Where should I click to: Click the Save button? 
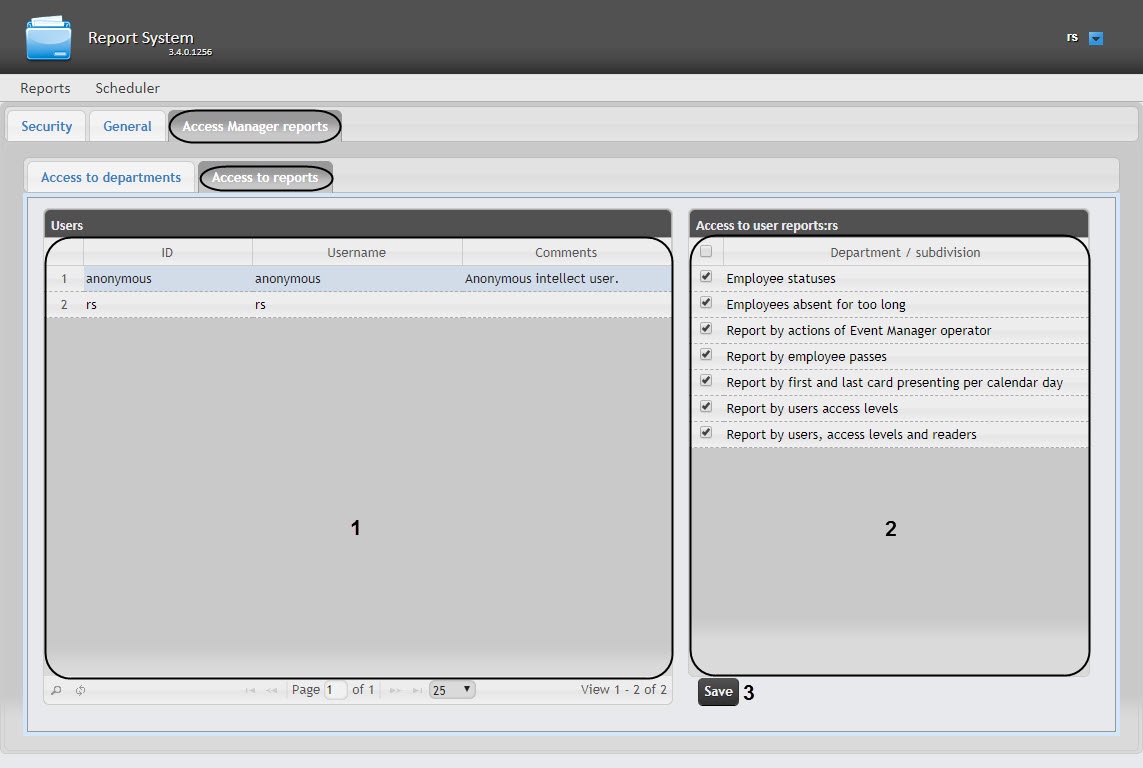coord(718,692)
